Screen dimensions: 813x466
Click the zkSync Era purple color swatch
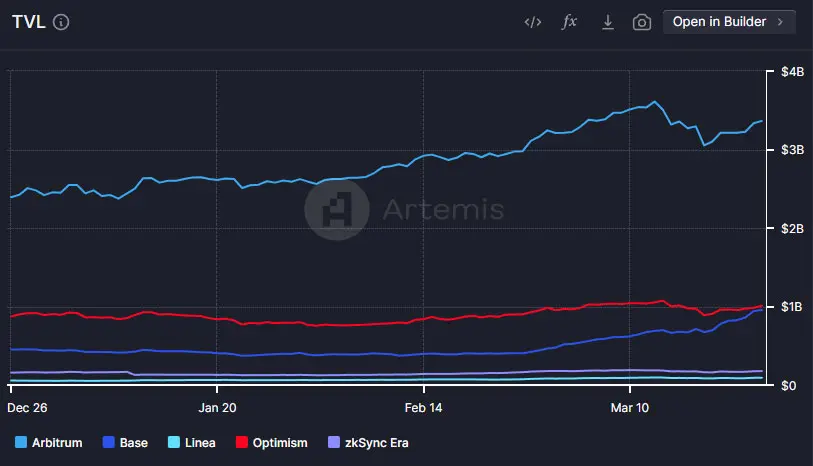coord(334,442)
